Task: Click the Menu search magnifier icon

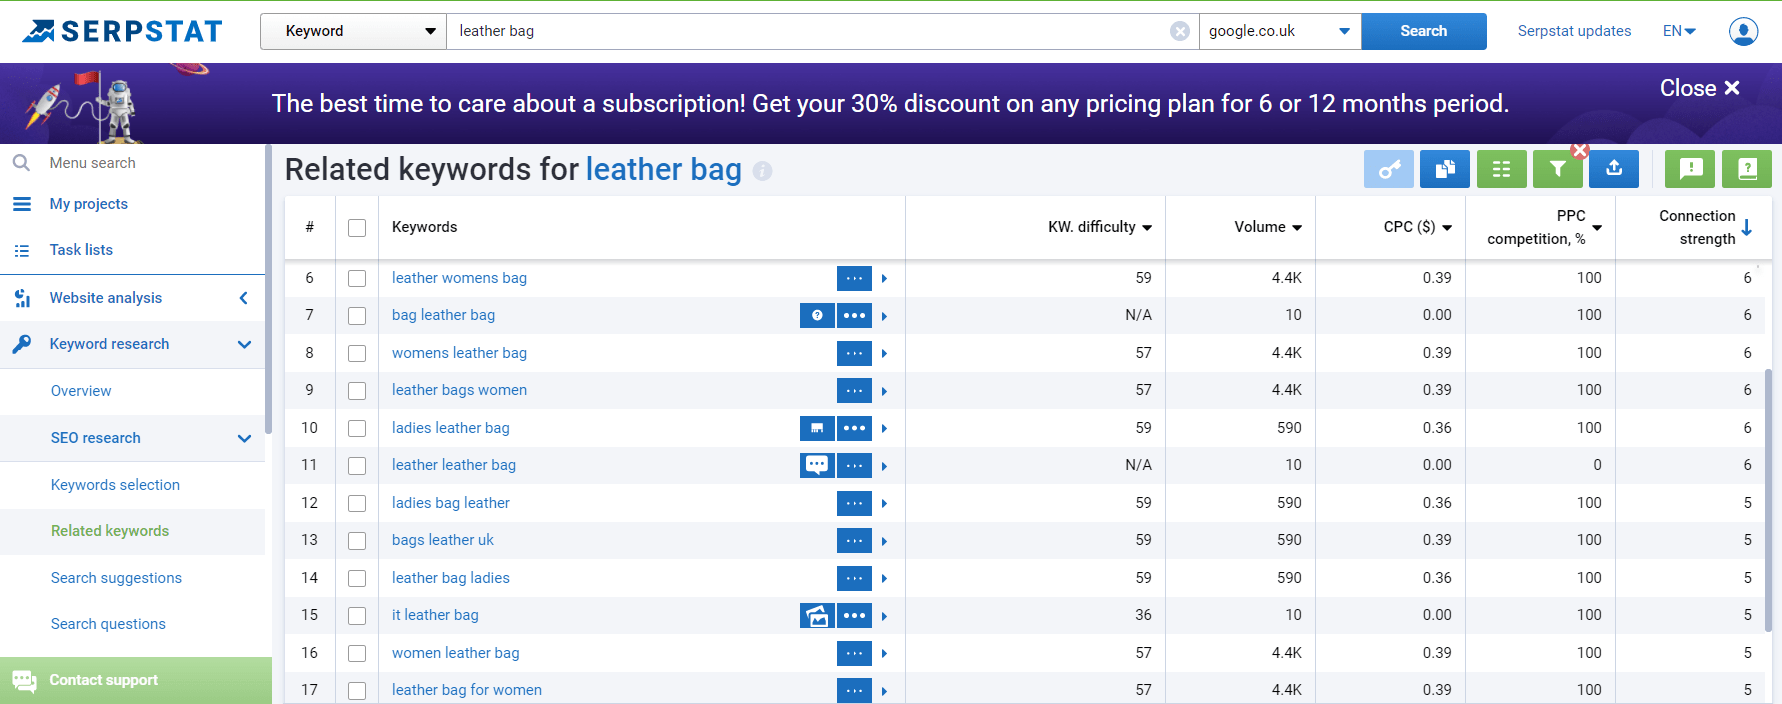Action: [x=21, y=162]
